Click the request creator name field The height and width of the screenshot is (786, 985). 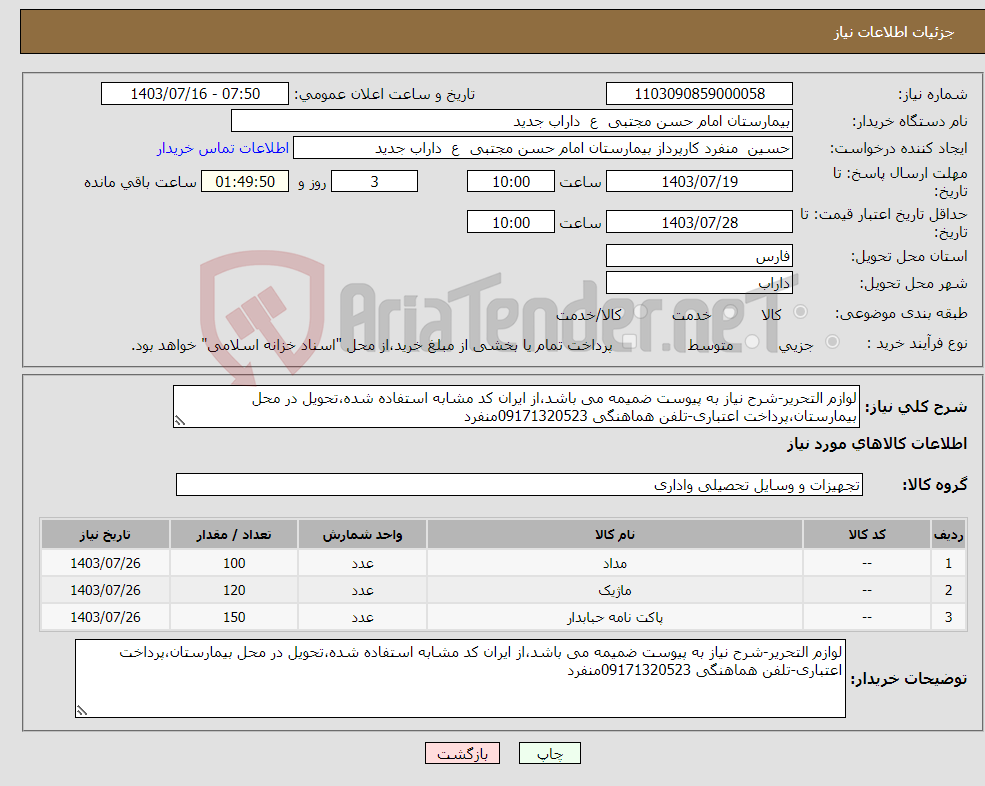(x=543, y=148)
